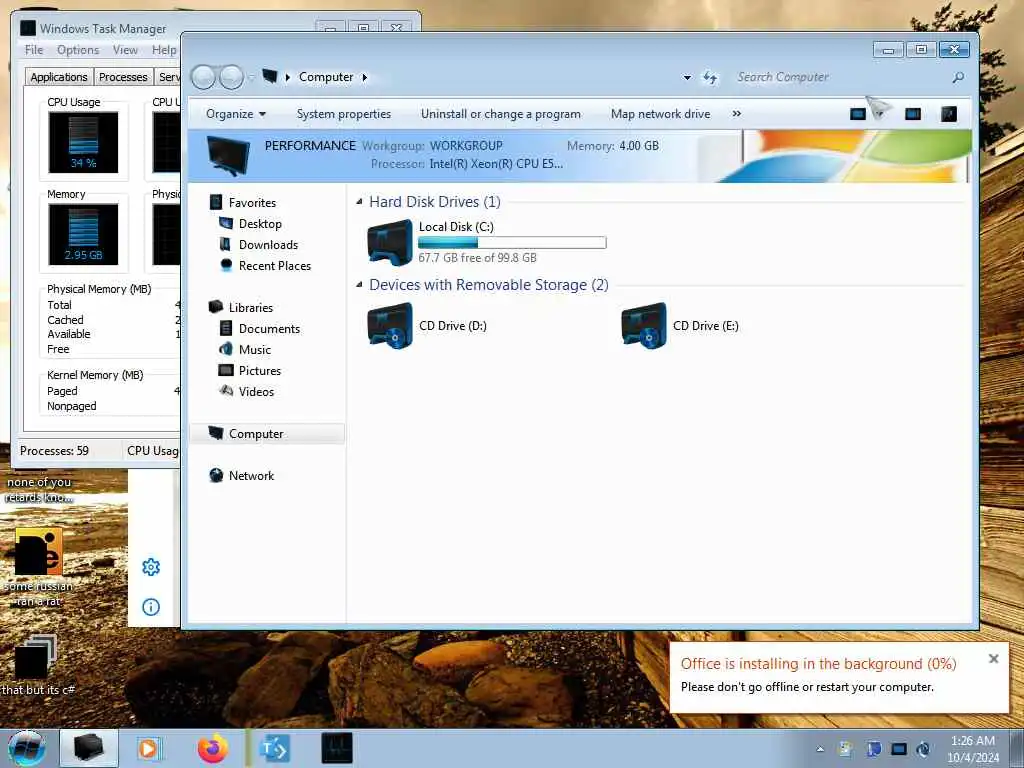The width and height of the screenshot is (1024, 768).
Task: Click Computer in navigation pane
Action: (x=256, y=434)
